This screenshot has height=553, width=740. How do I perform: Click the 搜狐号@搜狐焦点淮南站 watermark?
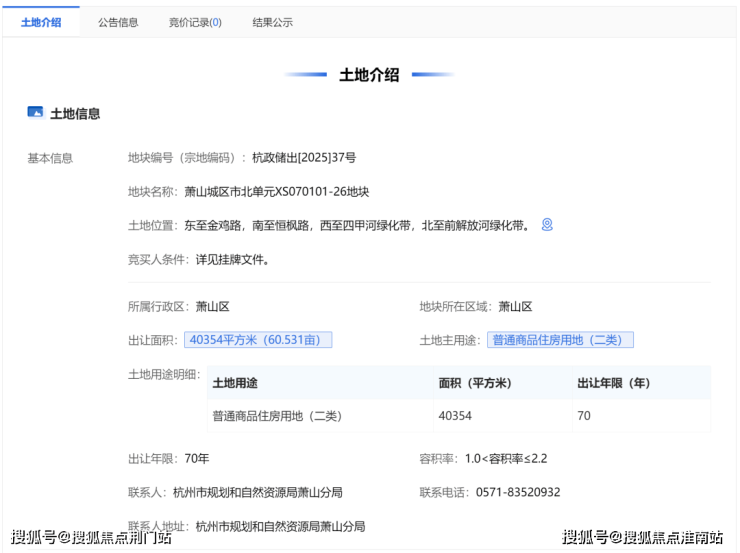[642, 538]
